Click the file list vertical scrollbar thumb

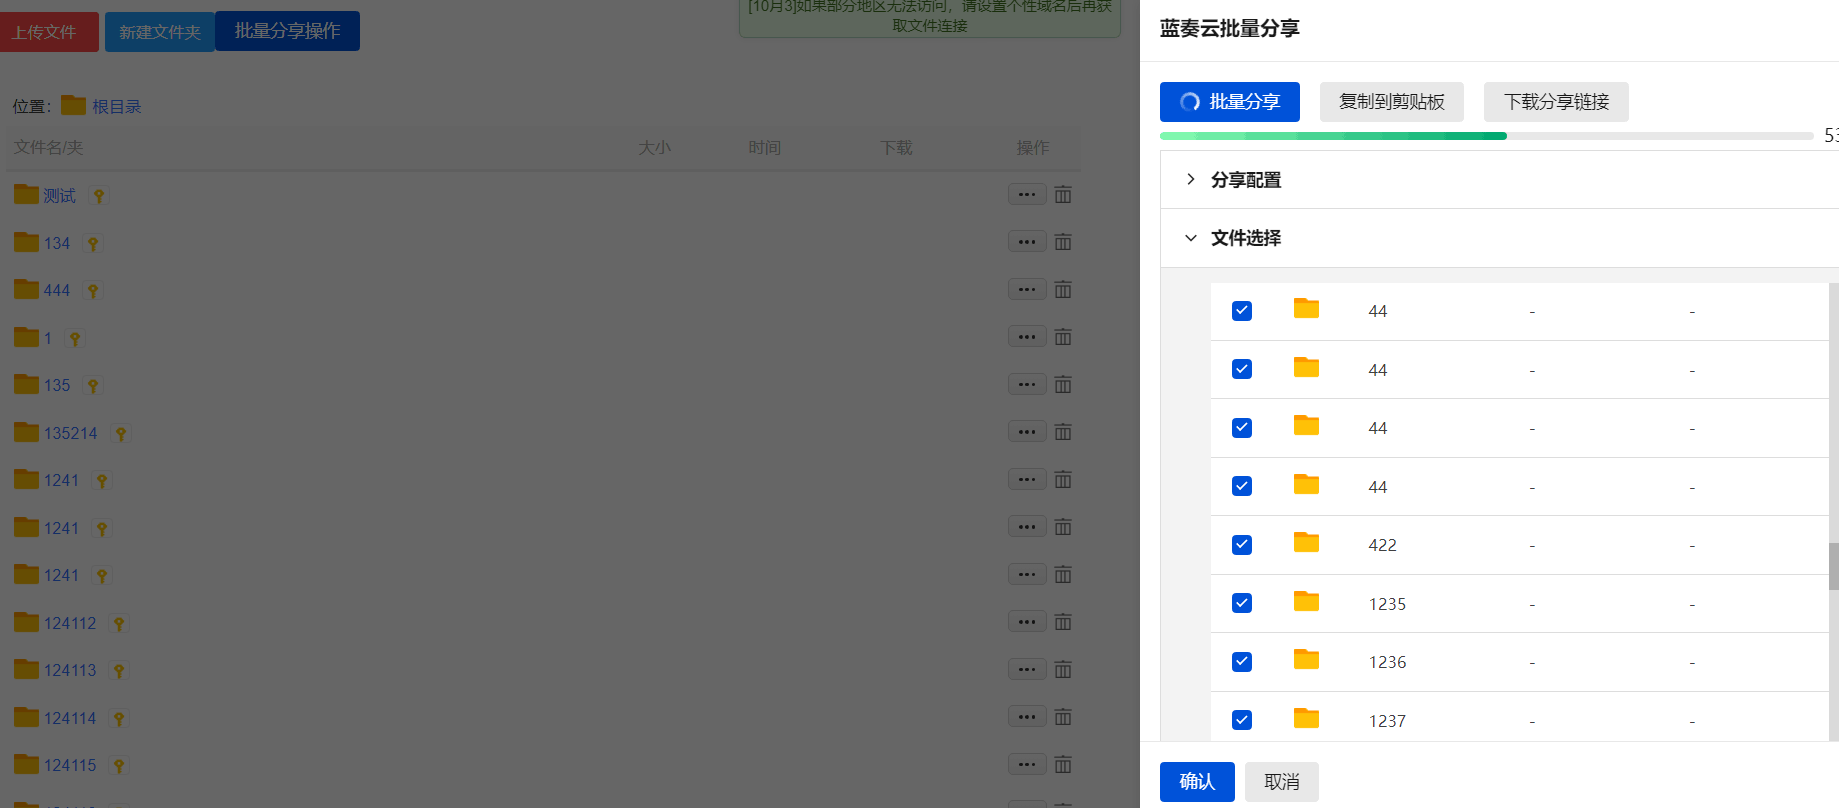(x=1833, y=566)
